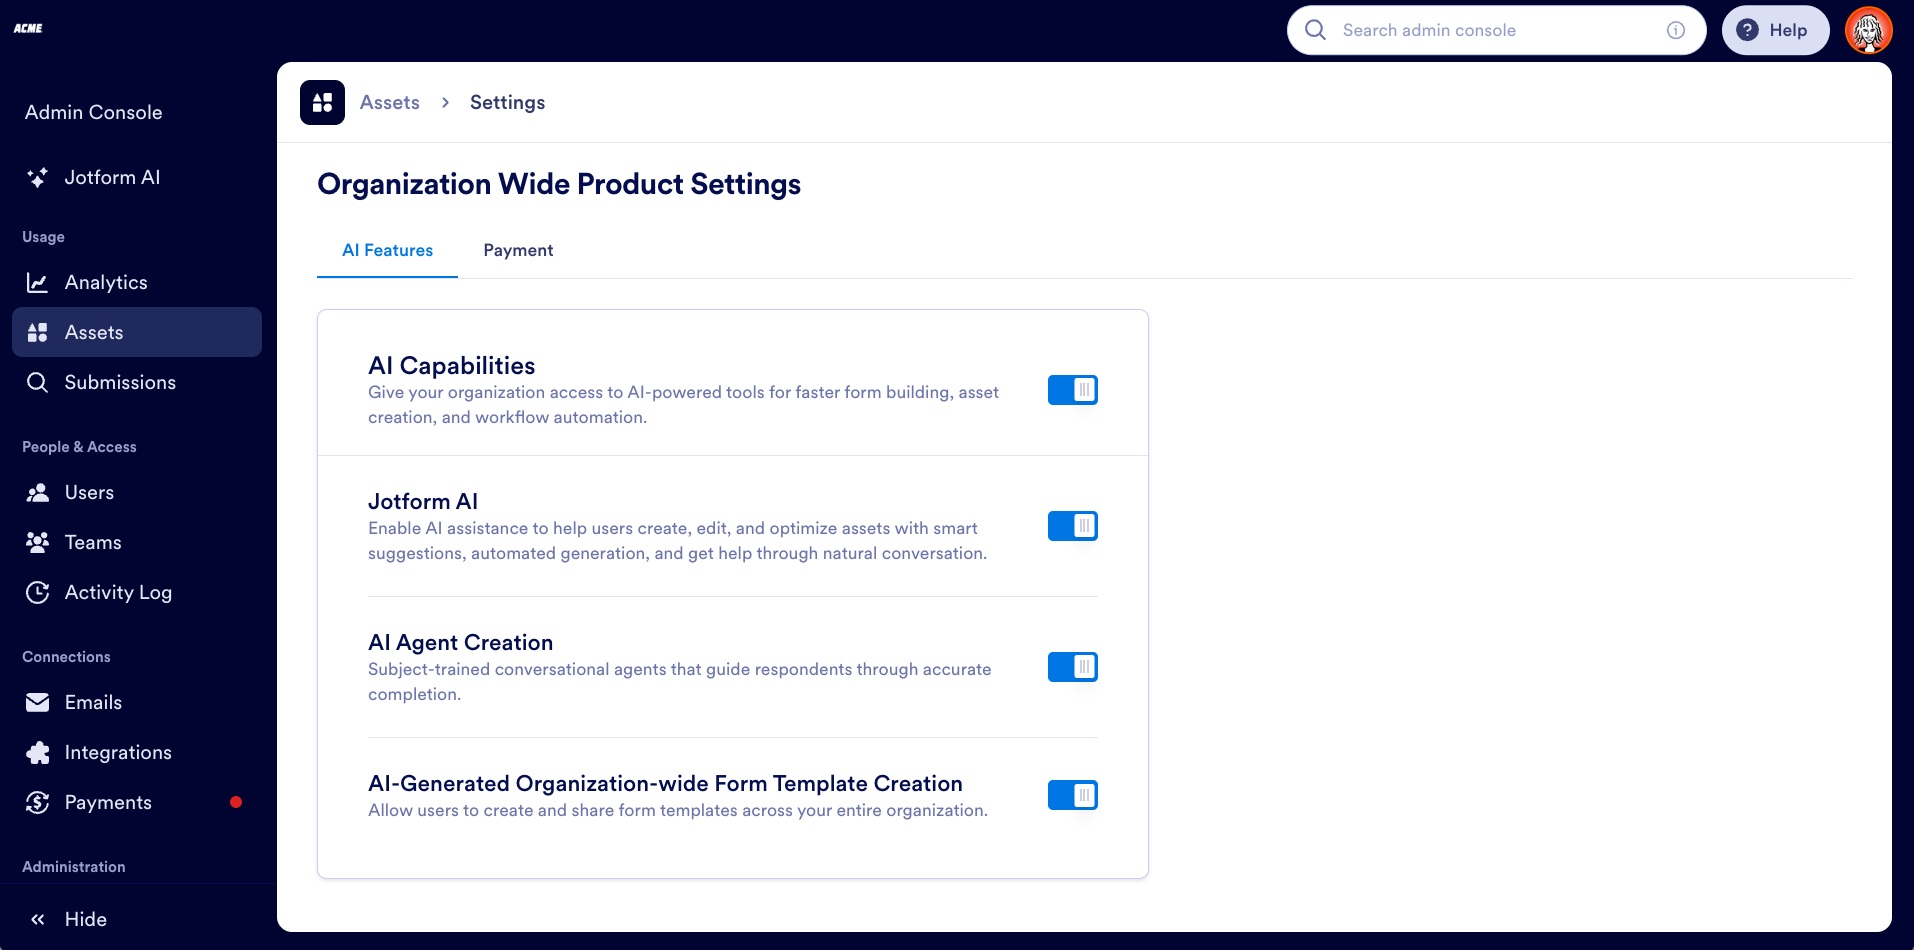This screenshot has height=950, width=1914.
Task: Open the Users page
Action: [x=137, y=492]
